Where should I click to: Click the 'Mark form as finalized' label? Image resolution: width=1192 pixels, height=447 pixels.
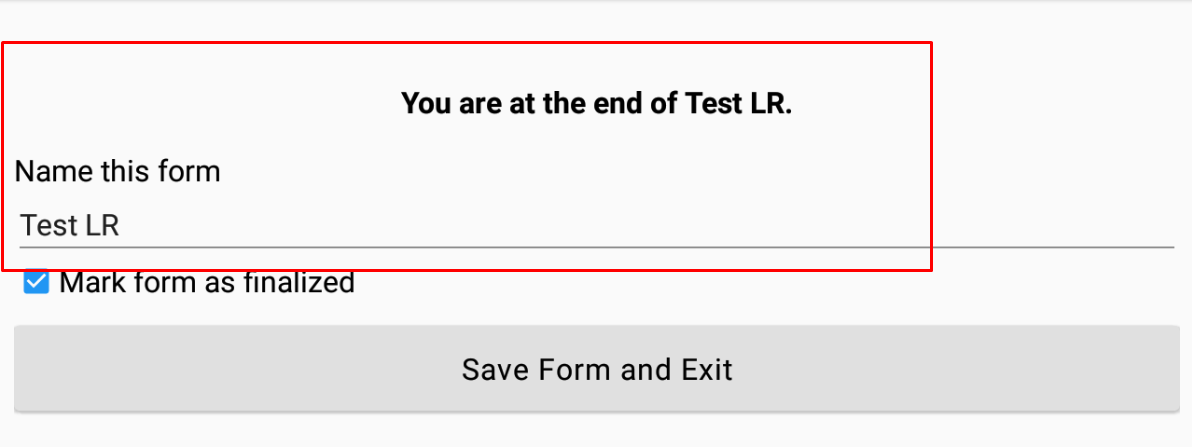(x=207, y=283)
